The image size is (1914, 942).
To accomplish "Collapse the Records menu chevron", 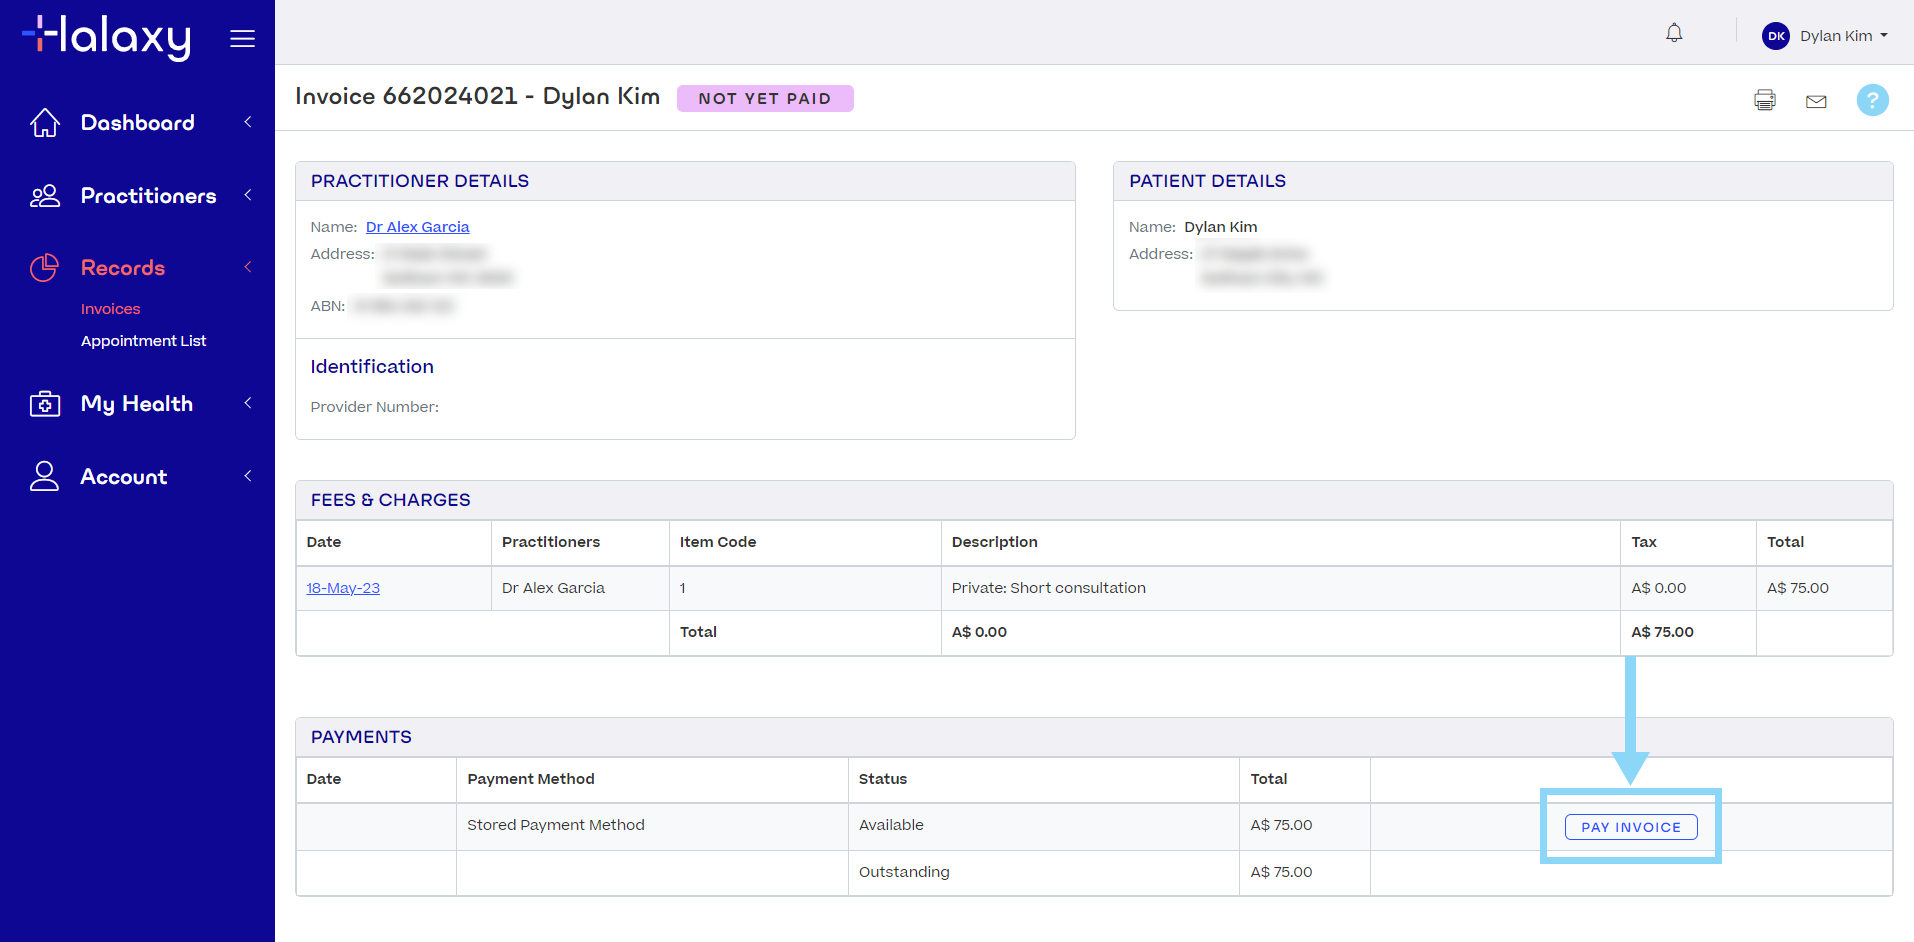I will [x=248, y=267].
